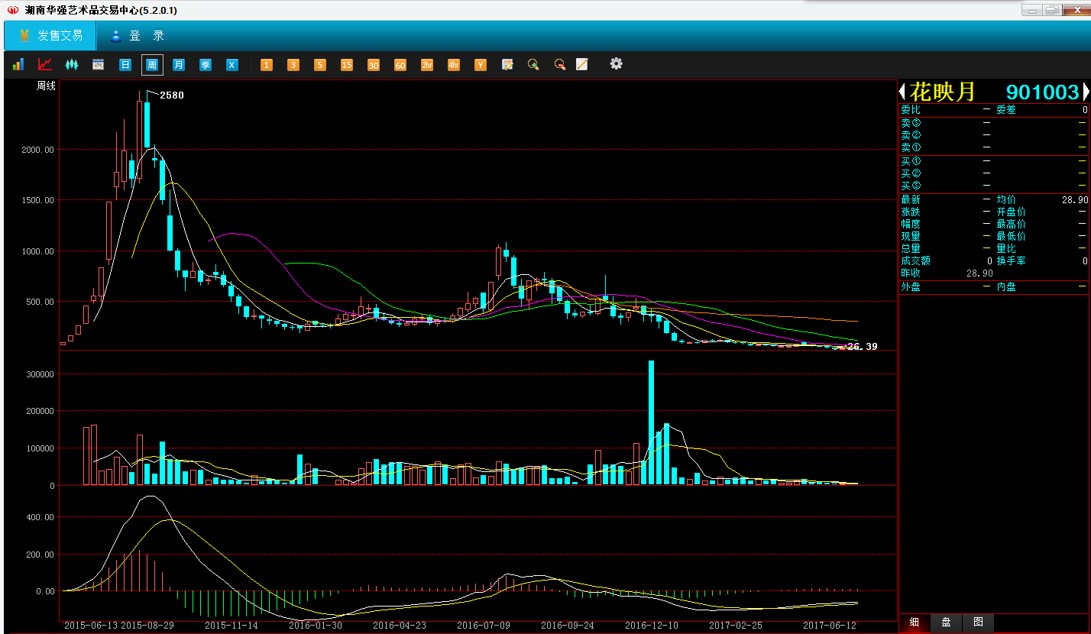Viewport: 1091px width, 634px height.
Task: Click the 昨收 value 28.90
Action: 980,274
